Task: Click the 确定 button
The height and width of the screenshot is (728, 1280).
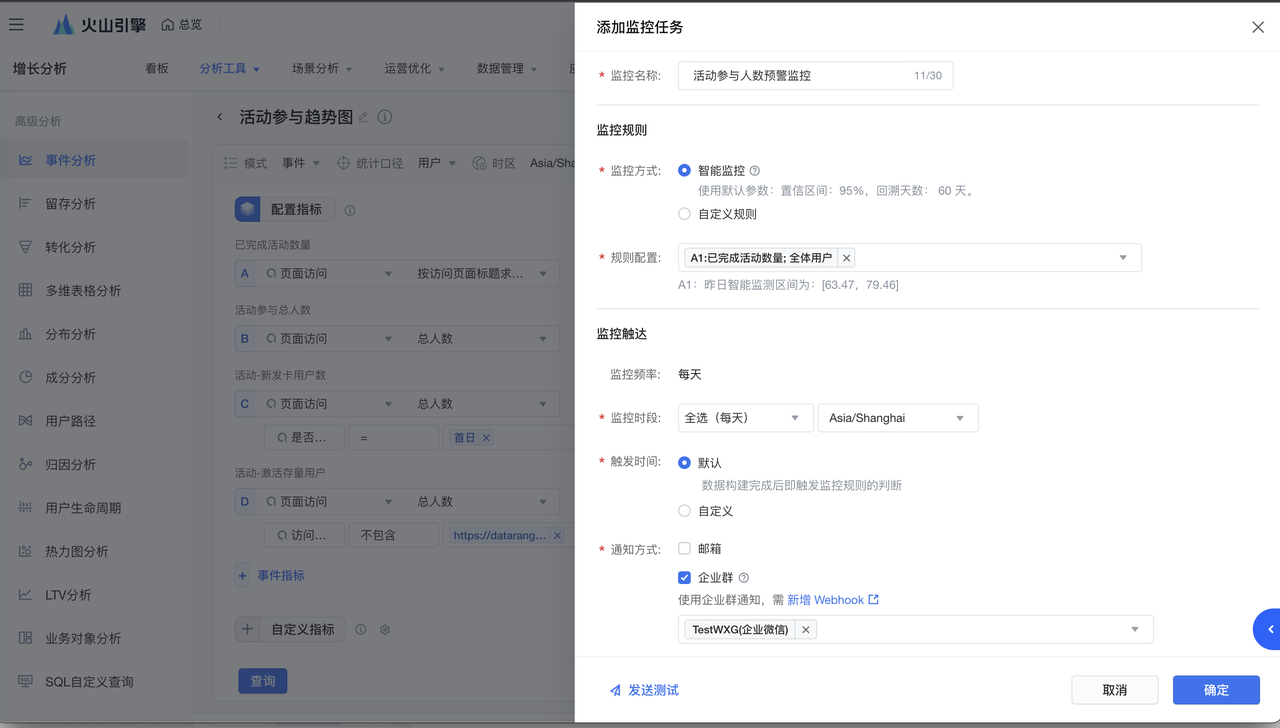Action: click(1216, 690)
